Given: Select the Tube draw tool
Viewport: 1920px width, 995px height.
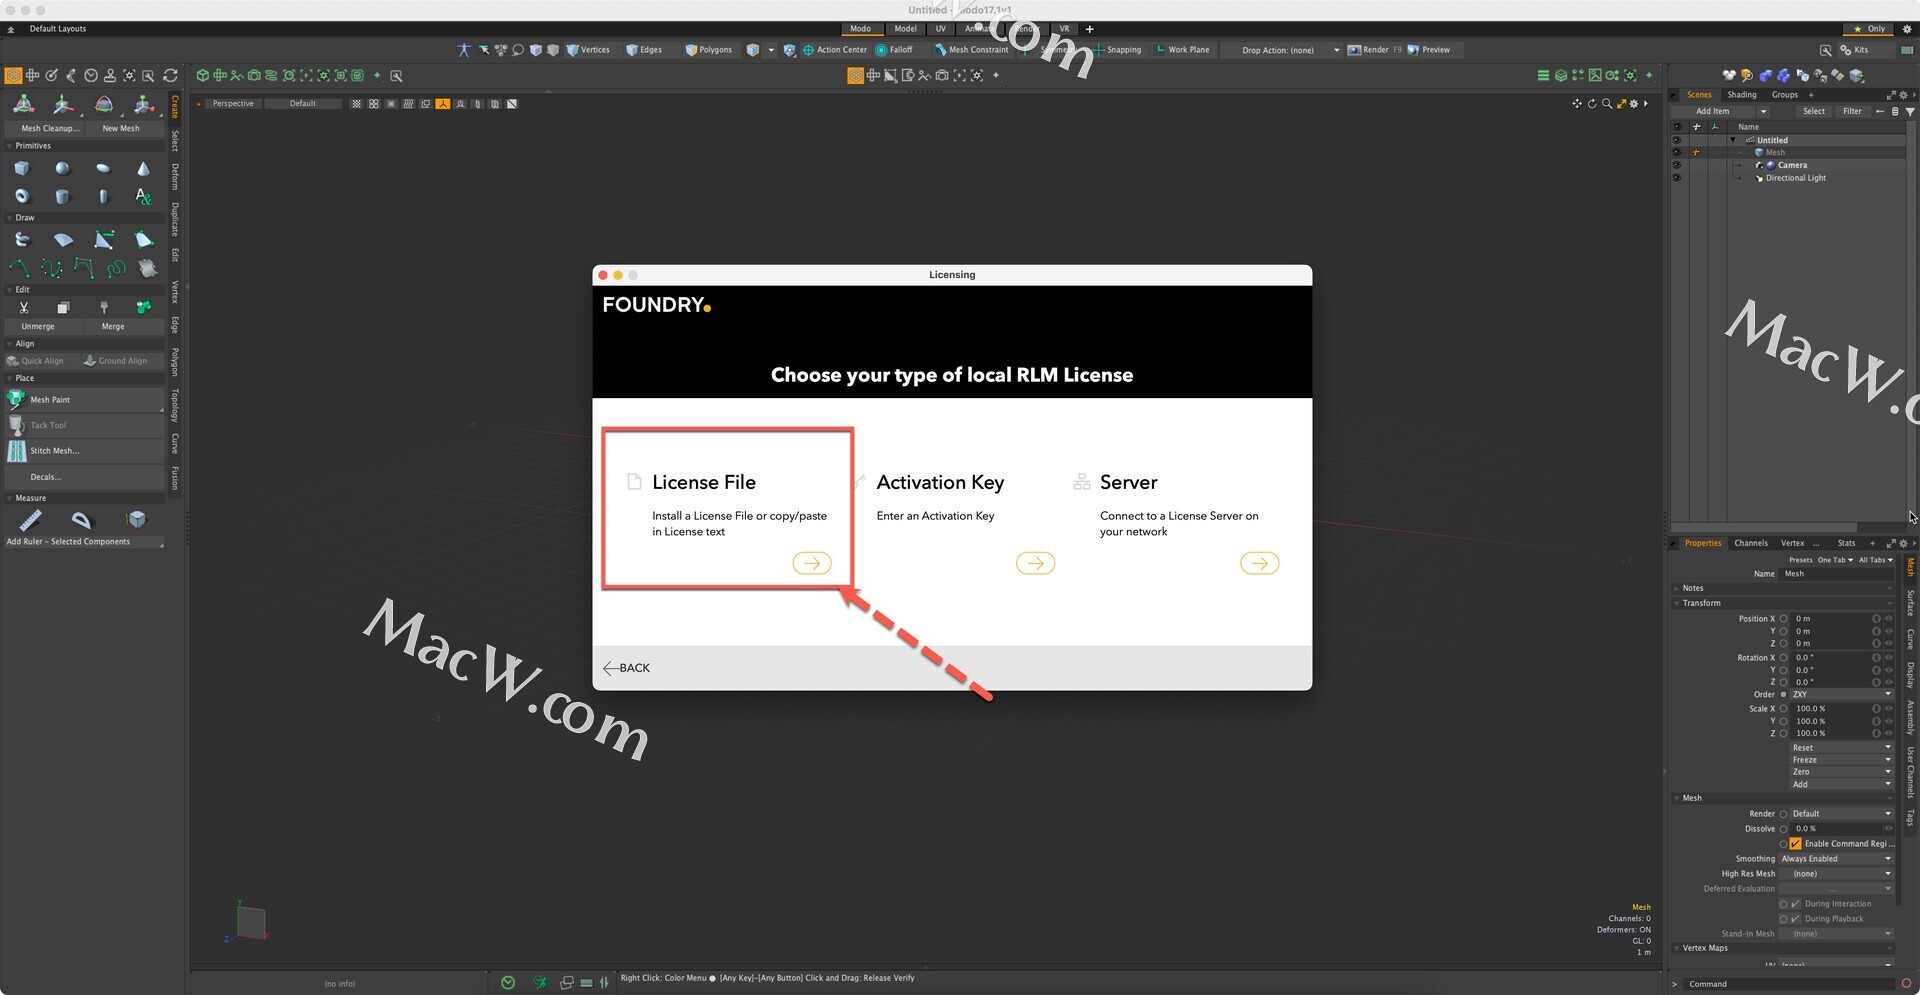Looking at the screenshot, I should (x=22, y=240).
